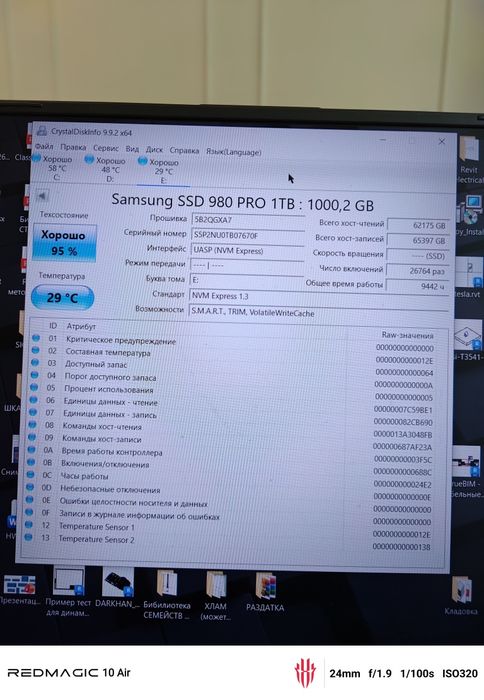Viewport: 484px width, 700px height.
Task: Open the Вид menu
Action: click(x=132, y=149)
